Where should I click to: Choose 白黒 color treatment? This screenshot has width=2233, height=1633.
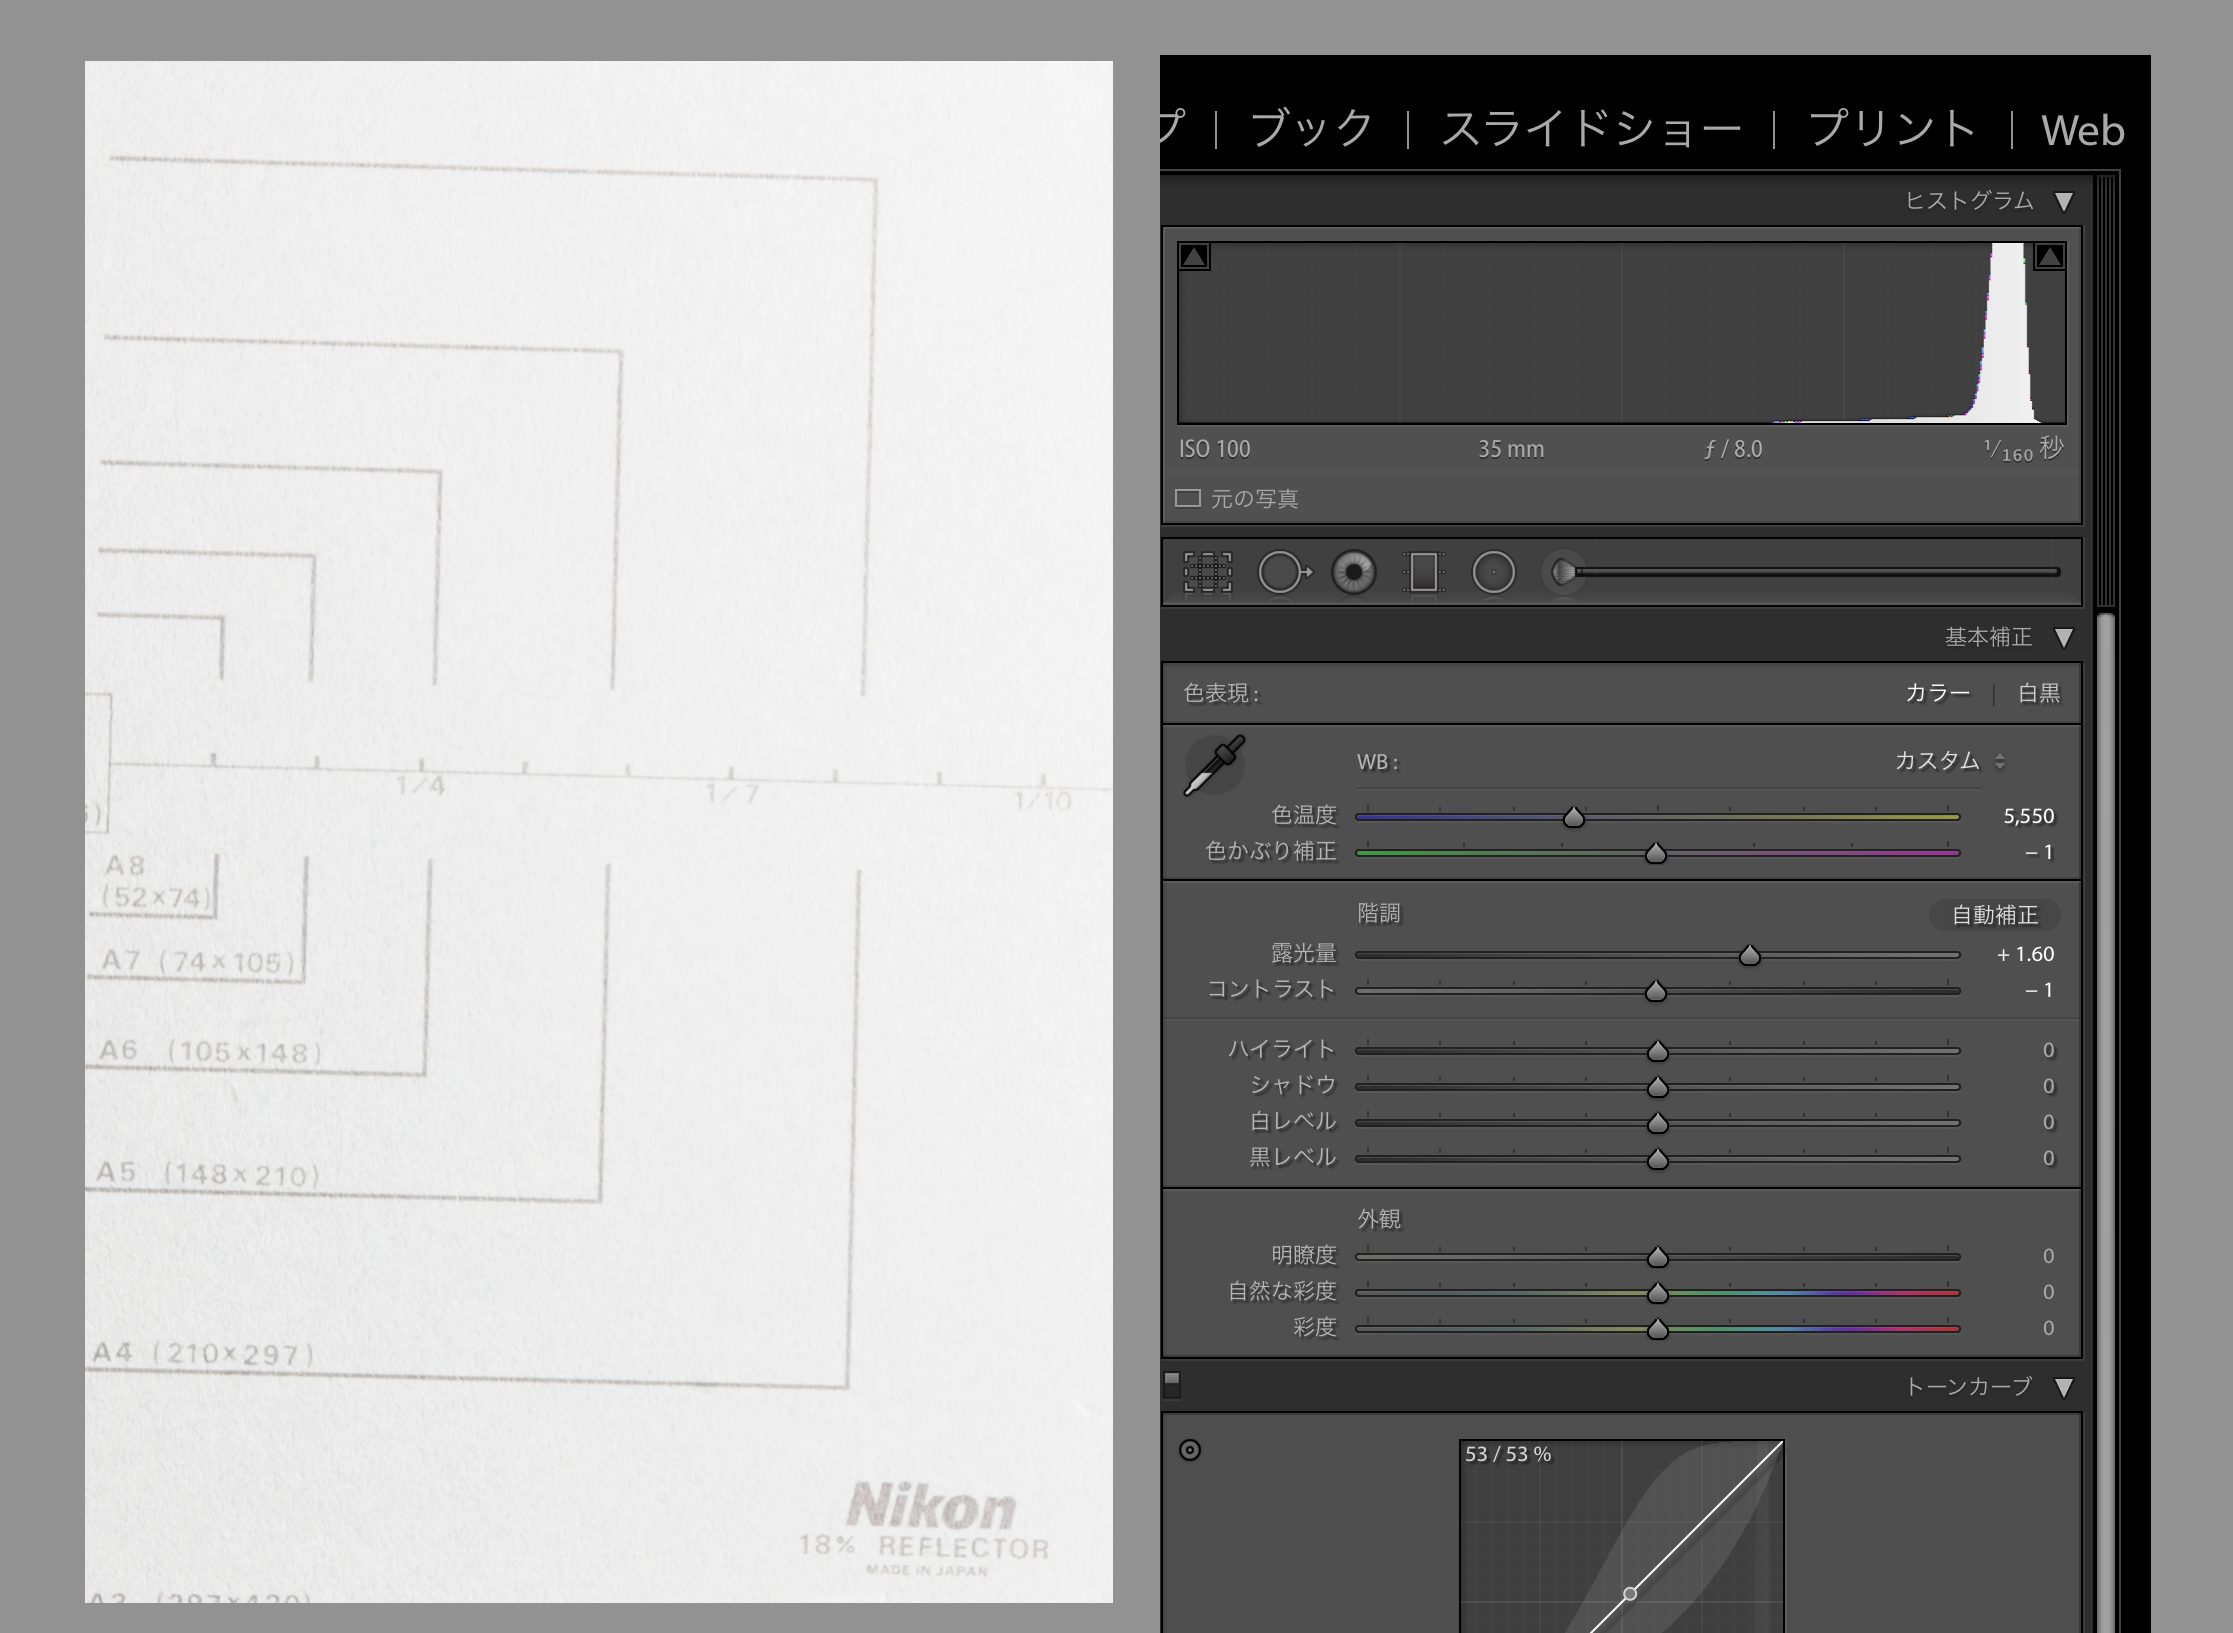(2038, 693)
